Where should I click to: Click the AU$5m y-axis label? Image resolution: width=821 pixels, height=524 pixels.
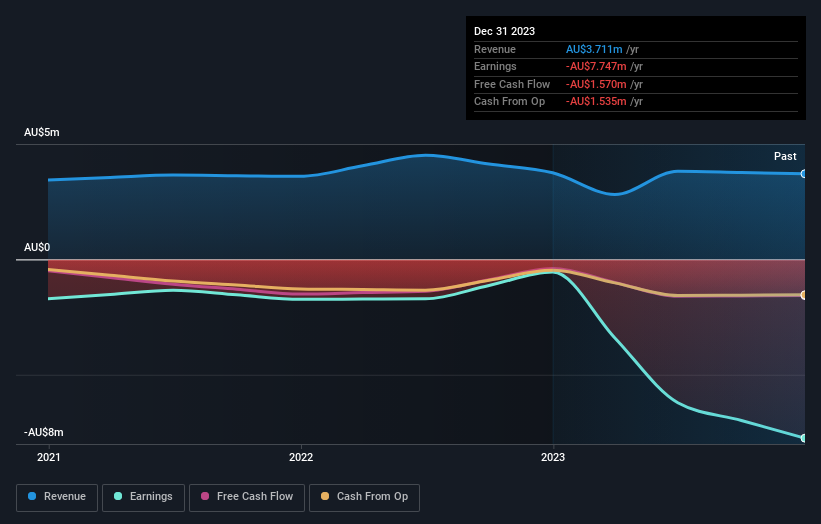(42, 132)
